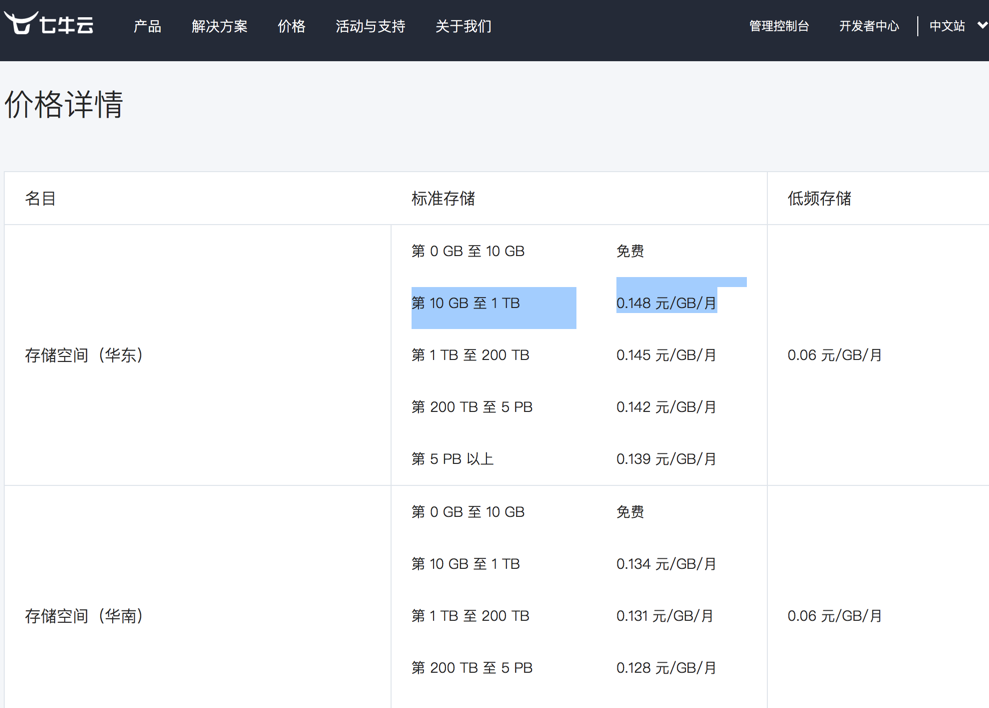Viewport: 989px width, 708px height.
Task: Click the 存储空间（华东）row label
Action: 85,355
